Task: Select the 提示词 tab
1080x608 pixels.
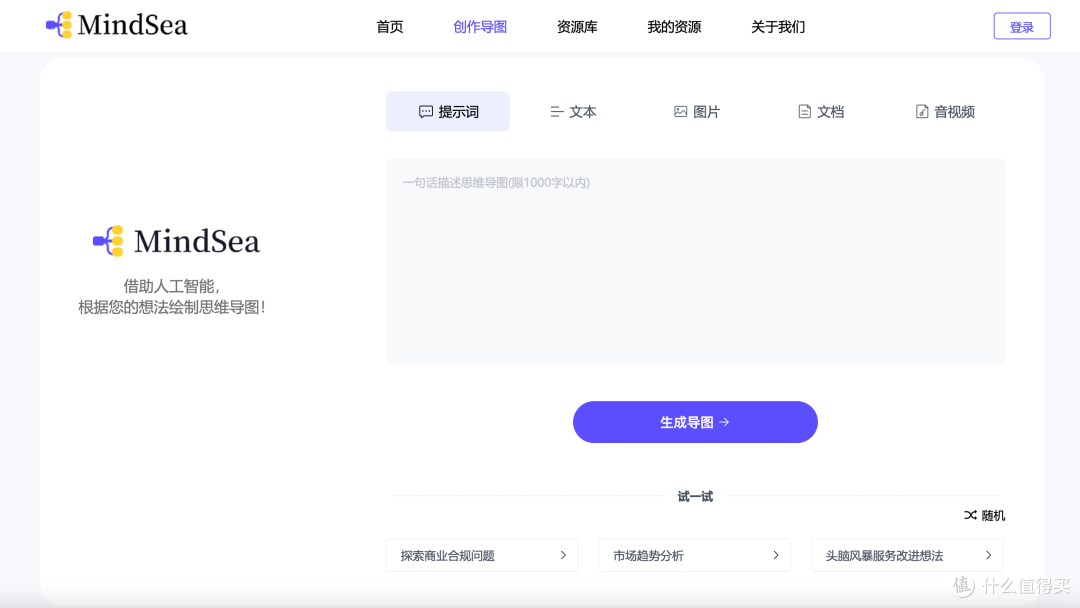Action: 448,112
